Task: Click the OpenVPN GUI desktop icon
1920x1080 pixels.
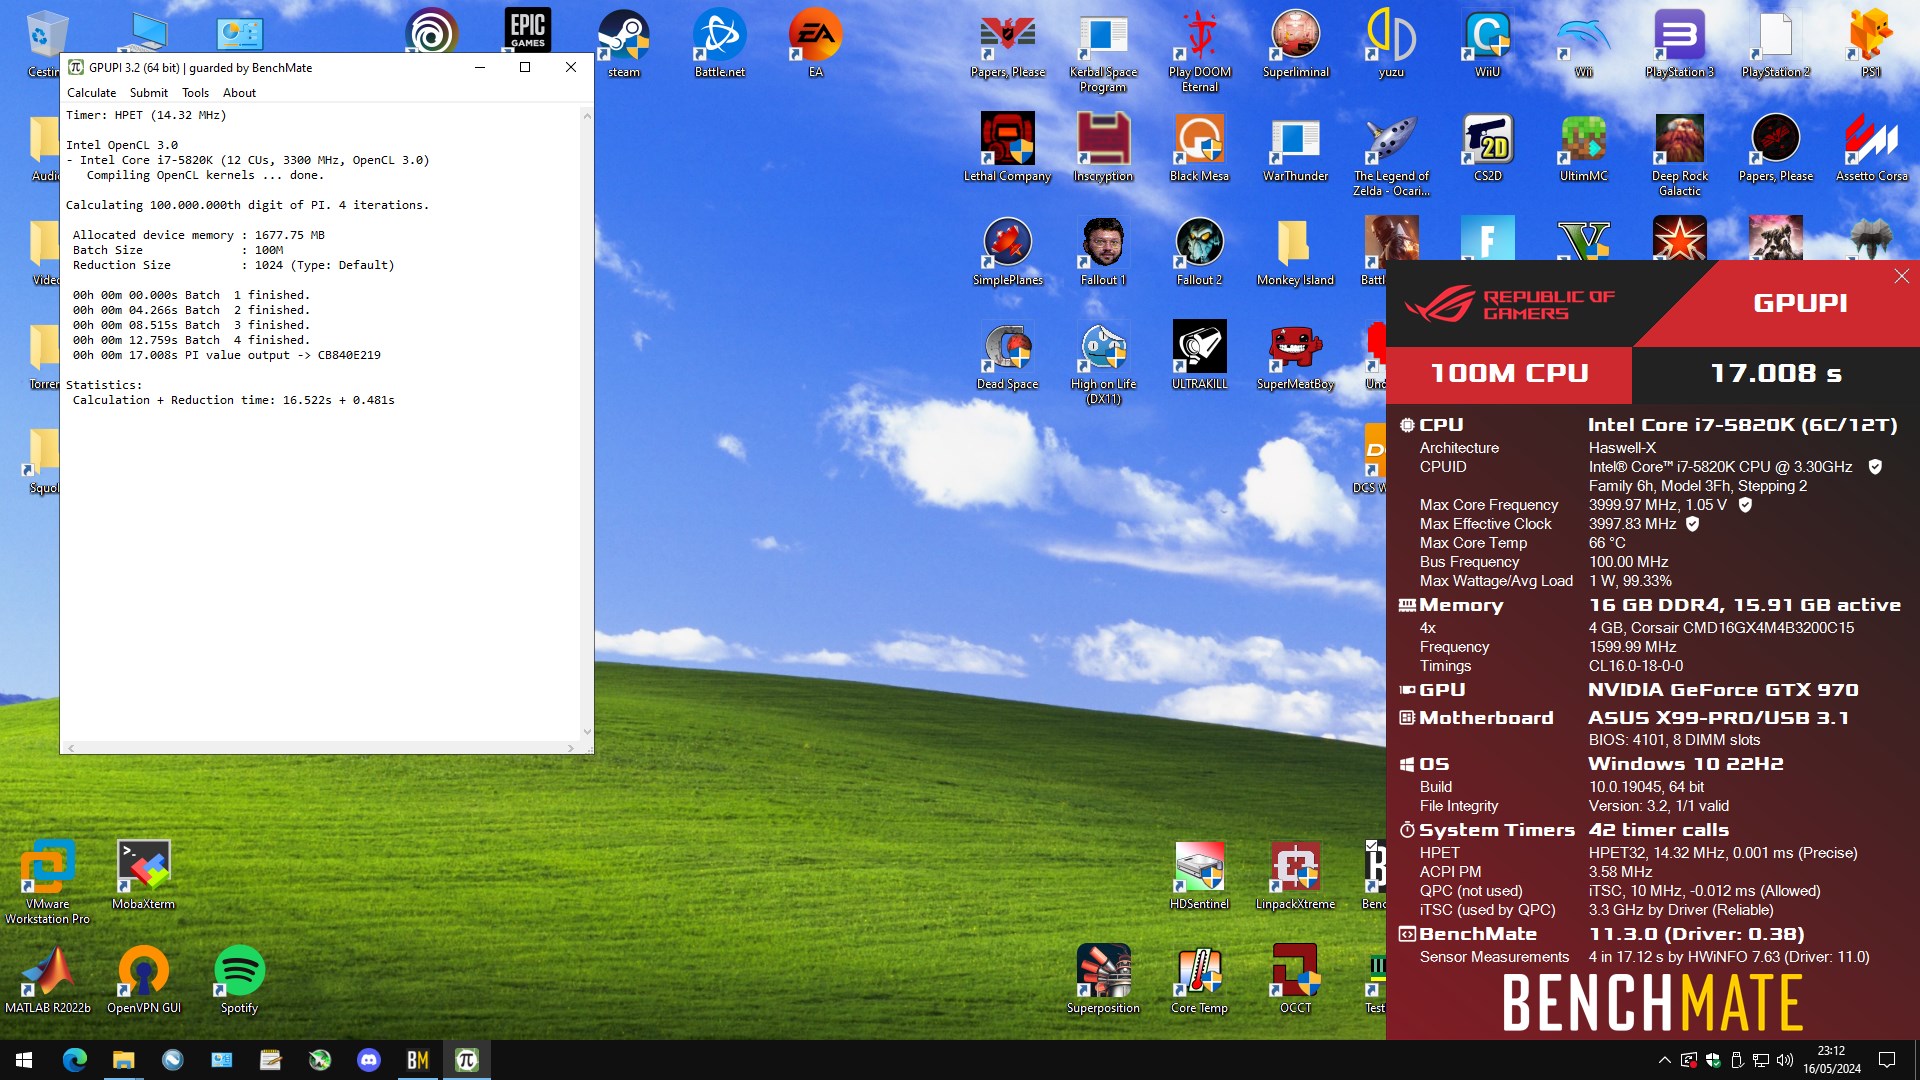Action: point(143,980)
